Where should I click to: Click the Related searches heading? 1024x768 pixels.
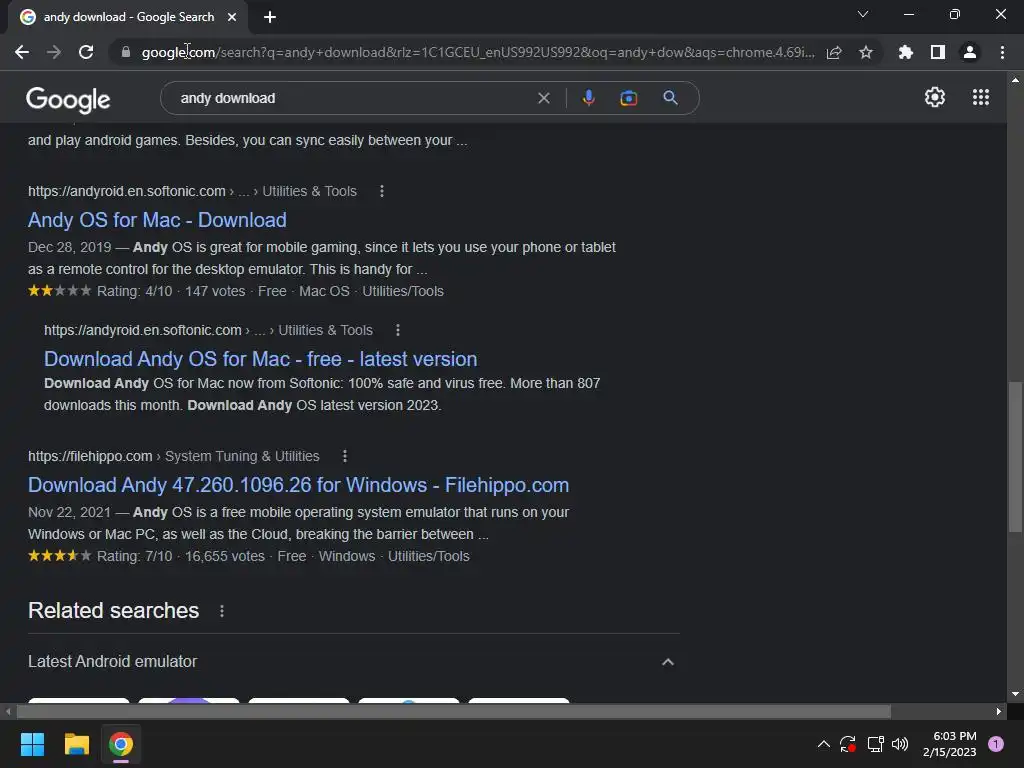click(x=114, y=611)
